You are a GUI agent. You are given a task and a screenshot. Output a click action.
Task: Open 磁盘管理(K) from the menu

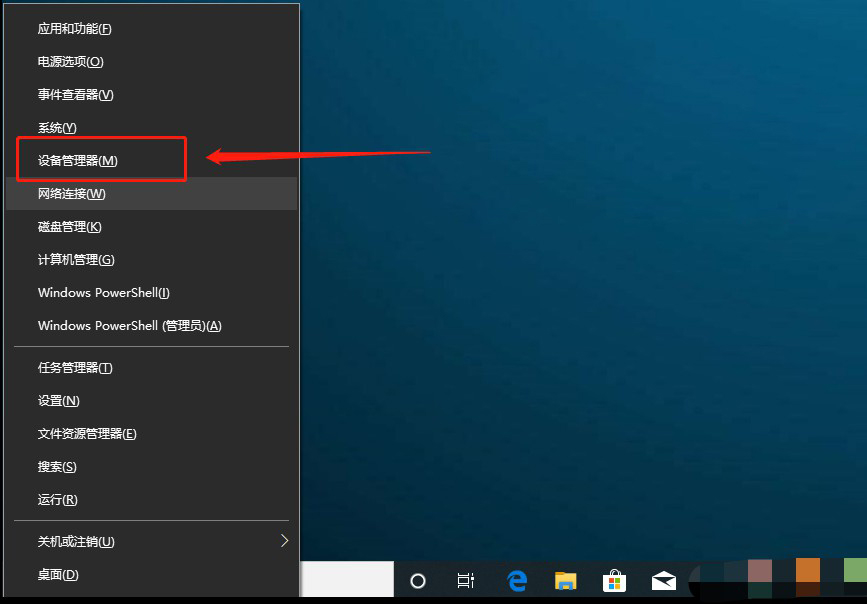tap(70, 227)
